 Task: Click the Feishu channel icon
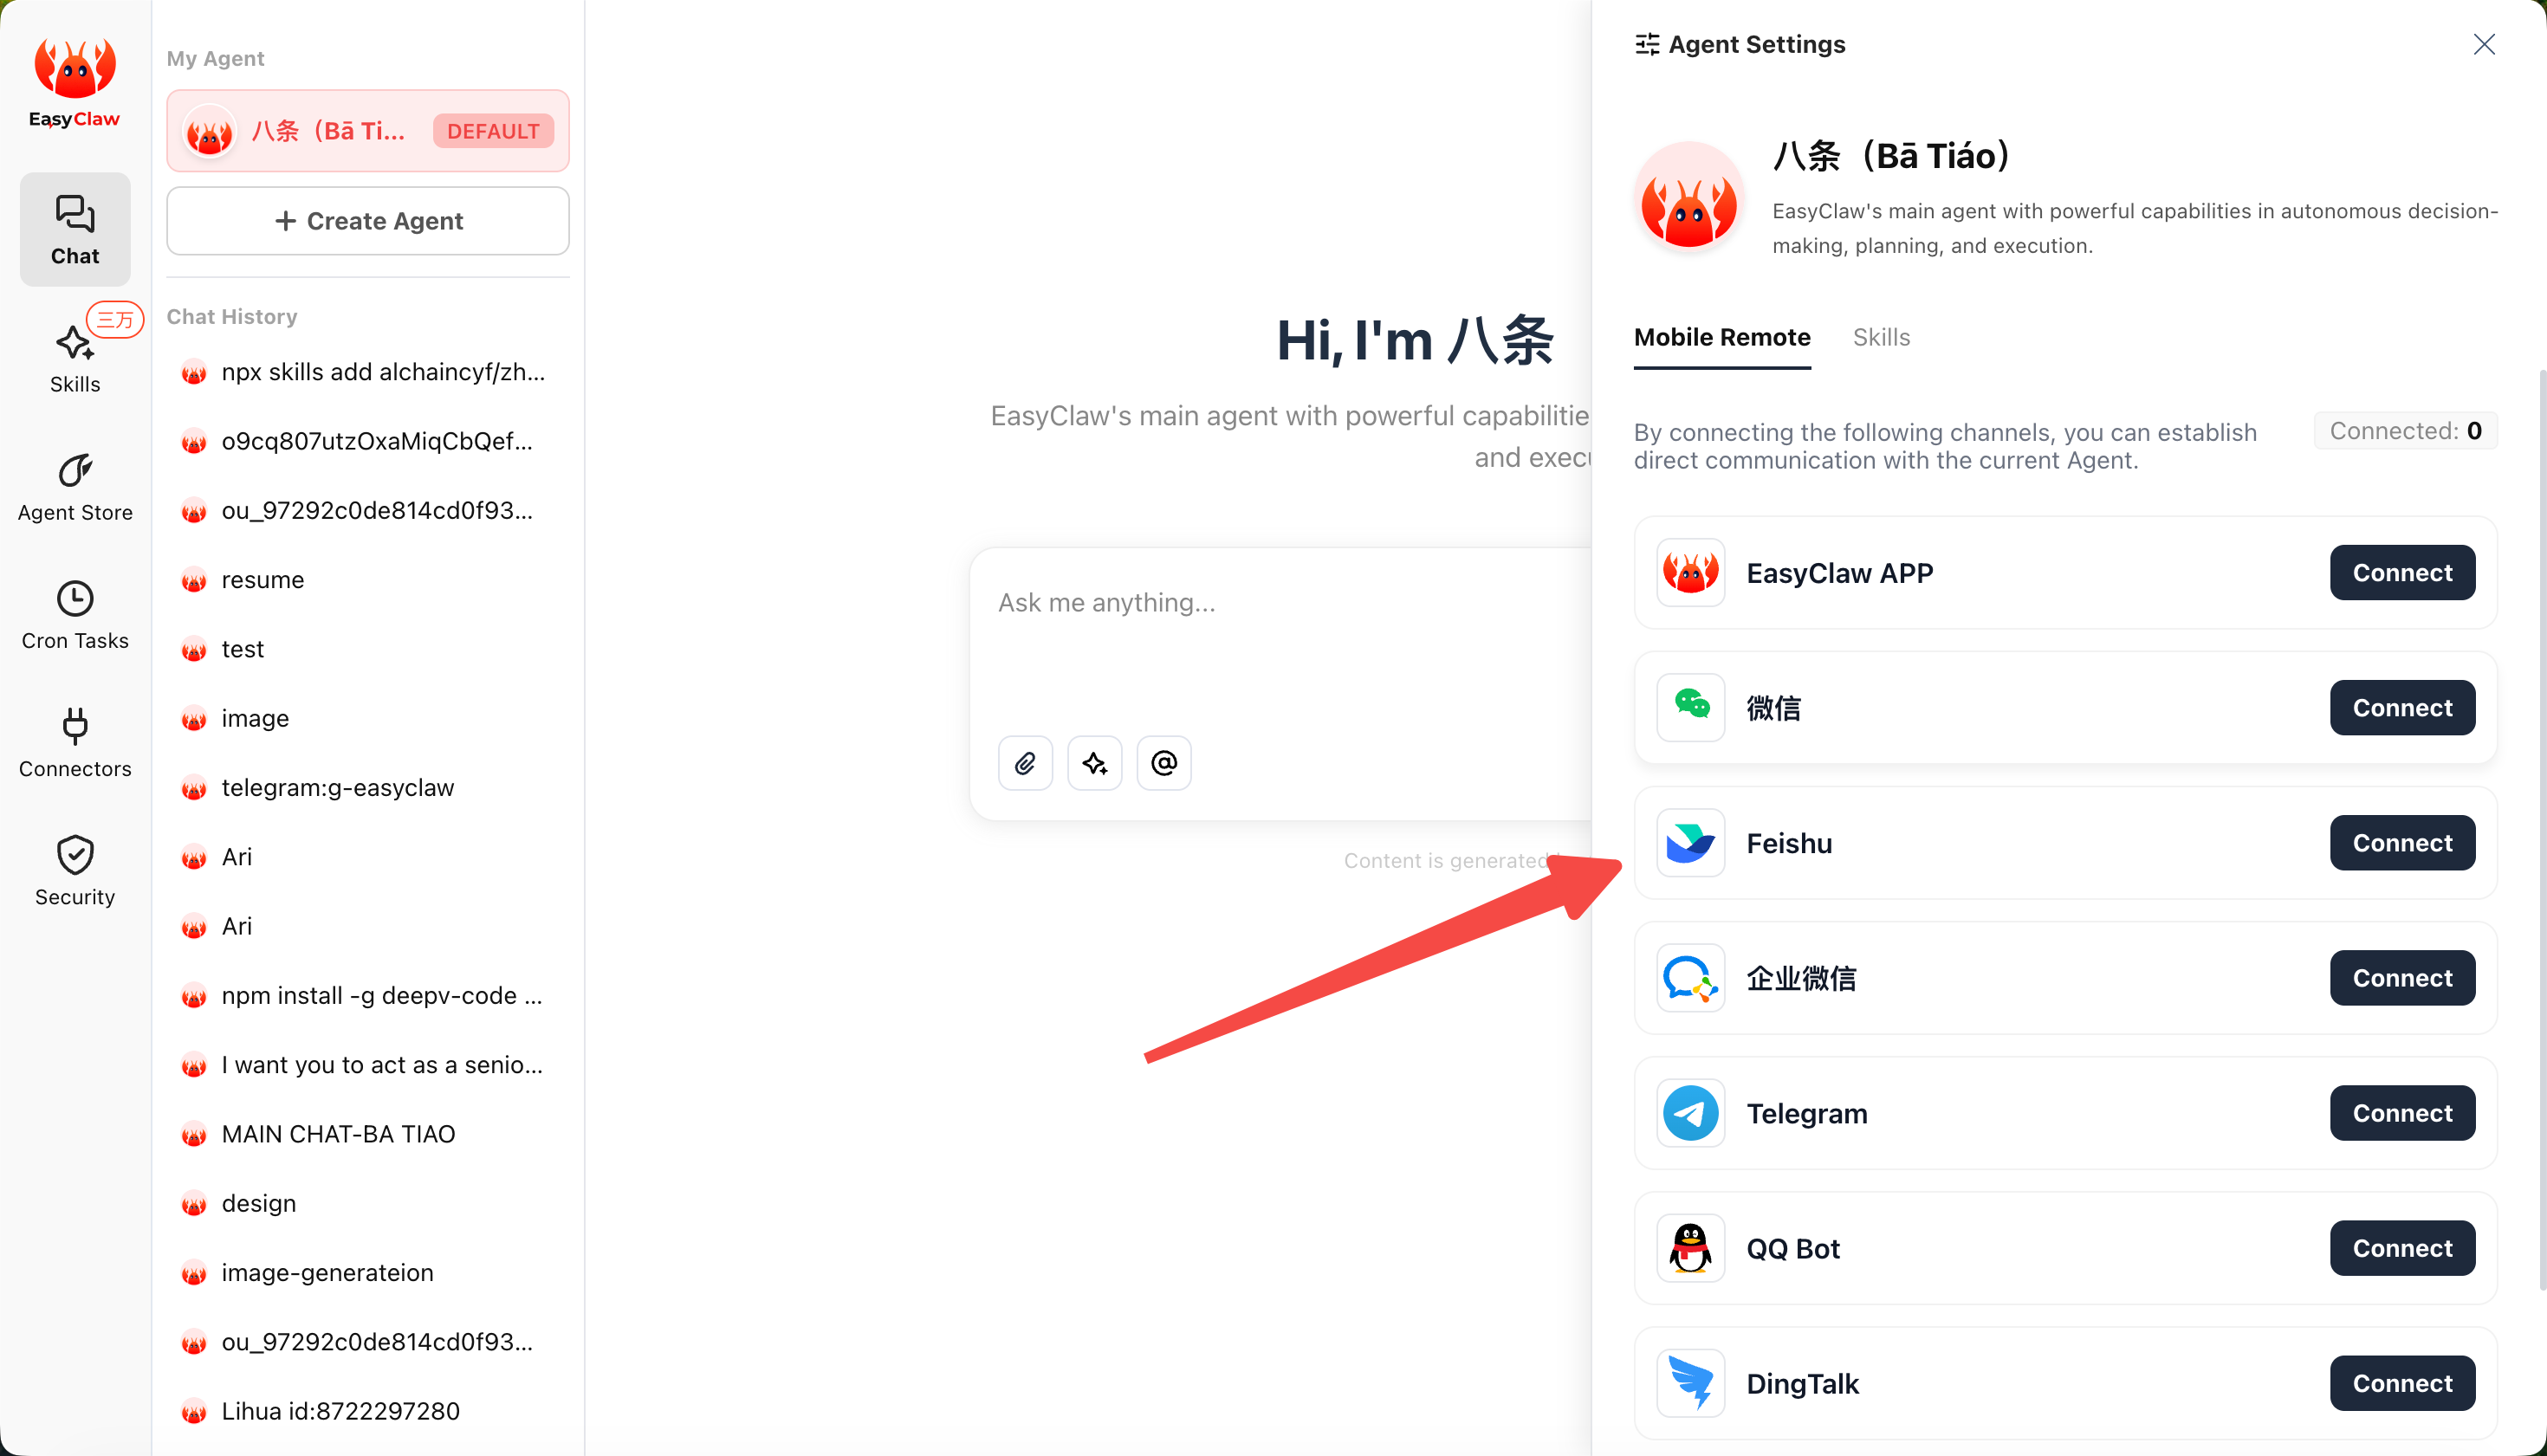(1690, 843)
